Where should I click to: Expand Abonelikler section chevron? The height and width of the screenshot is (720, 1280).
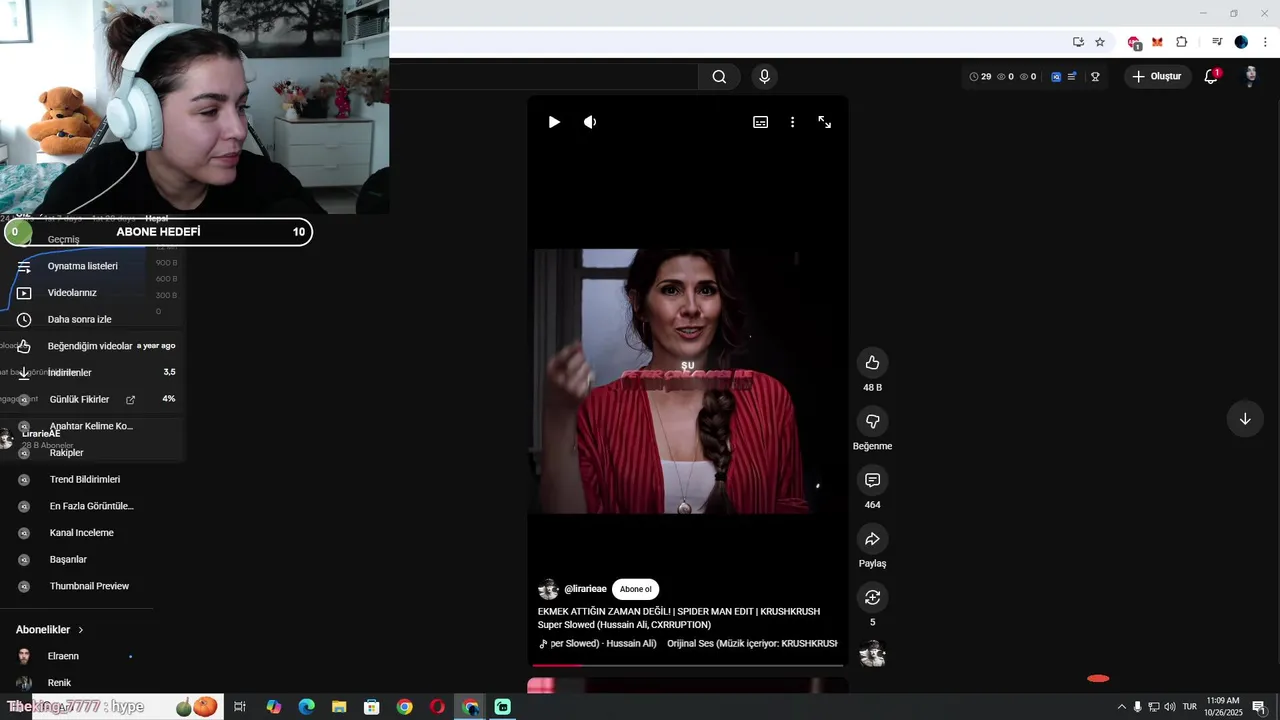(x=81, y=630)
